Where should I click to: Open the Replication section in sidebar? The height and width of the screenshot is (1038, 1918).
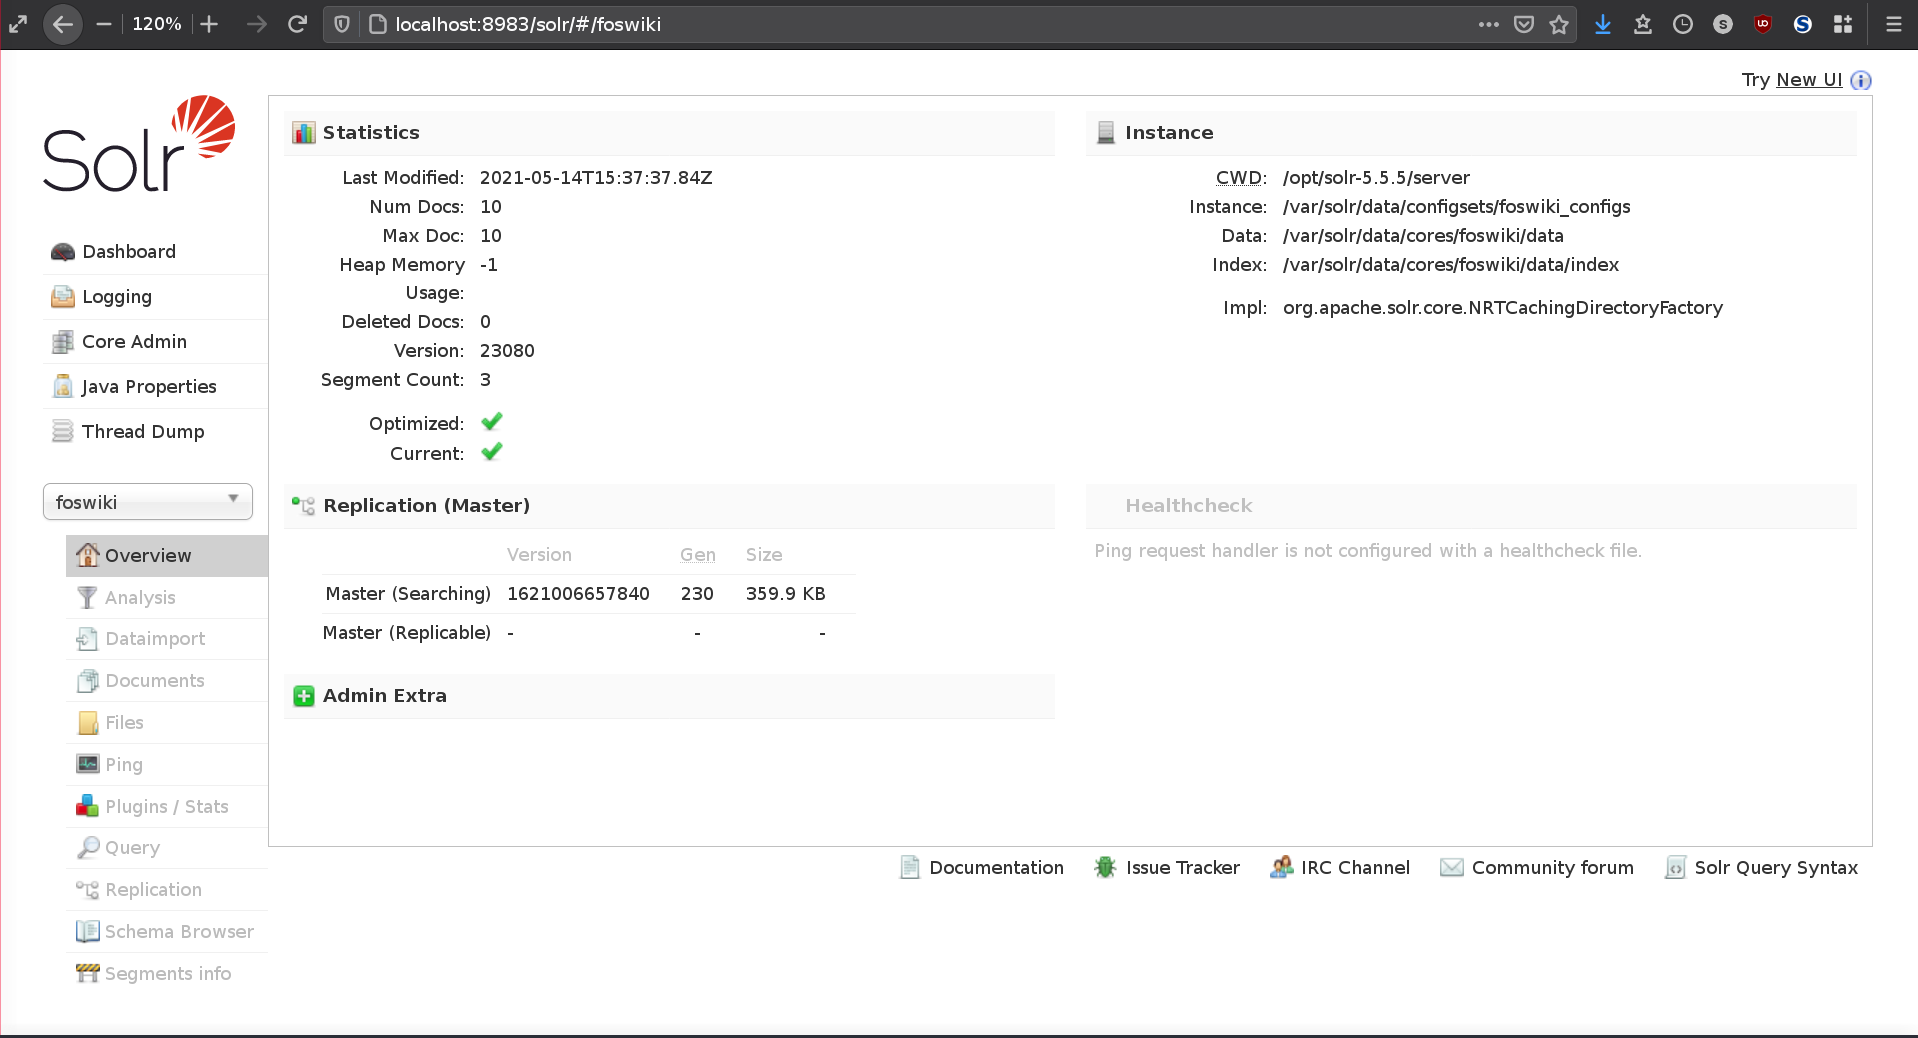coord(153,890)
